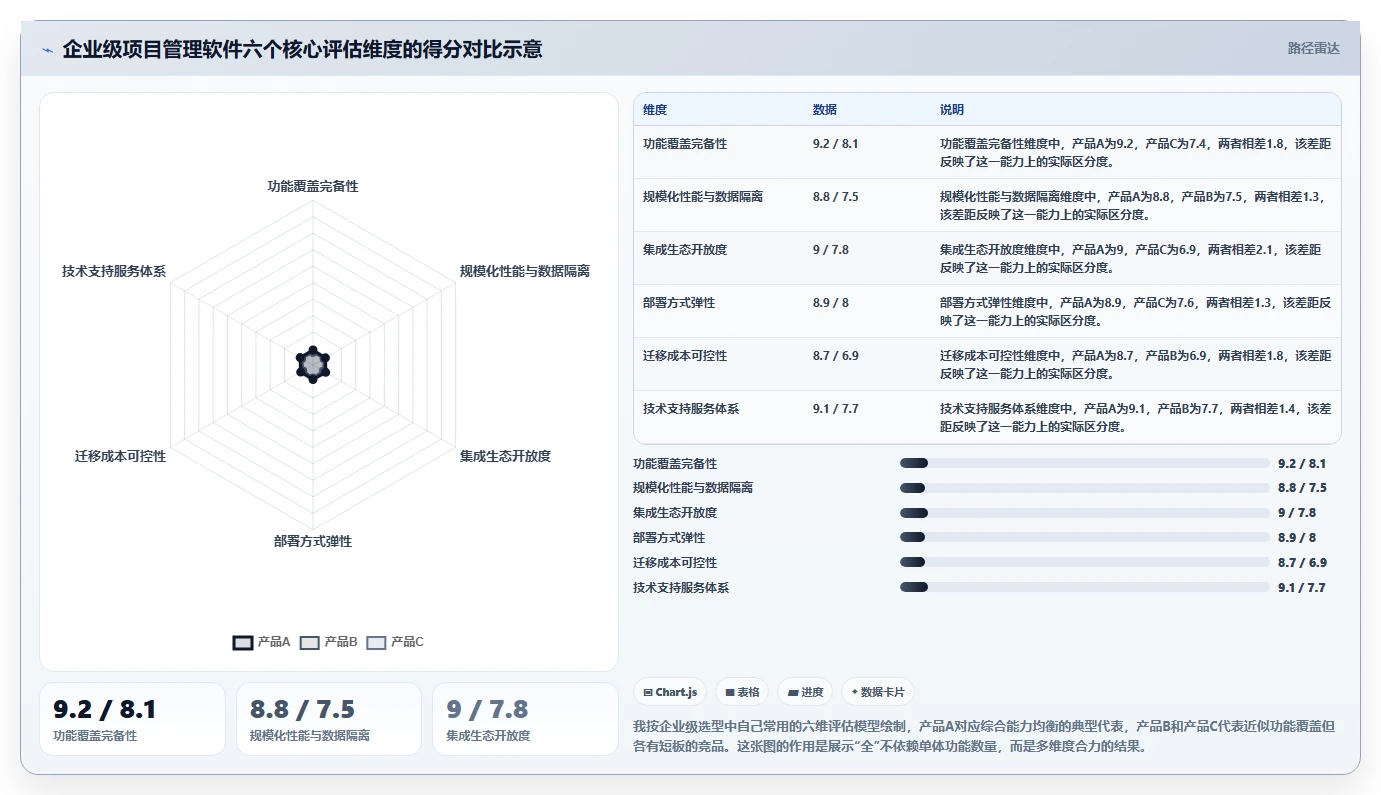1381x795 pixels.
Task: Click the 迁移成本可控性 row explanation text
Action: (x=1135, y=365)
